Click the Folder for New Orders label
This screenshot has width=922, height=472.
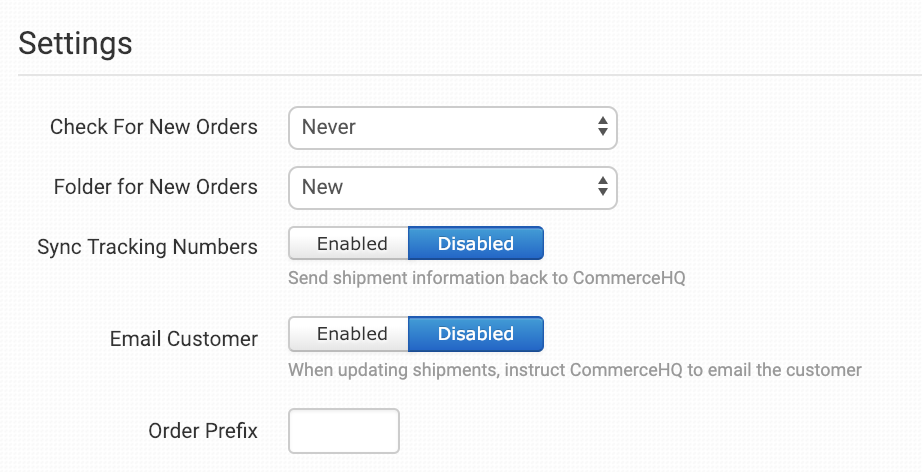click(x=155, y=187)
